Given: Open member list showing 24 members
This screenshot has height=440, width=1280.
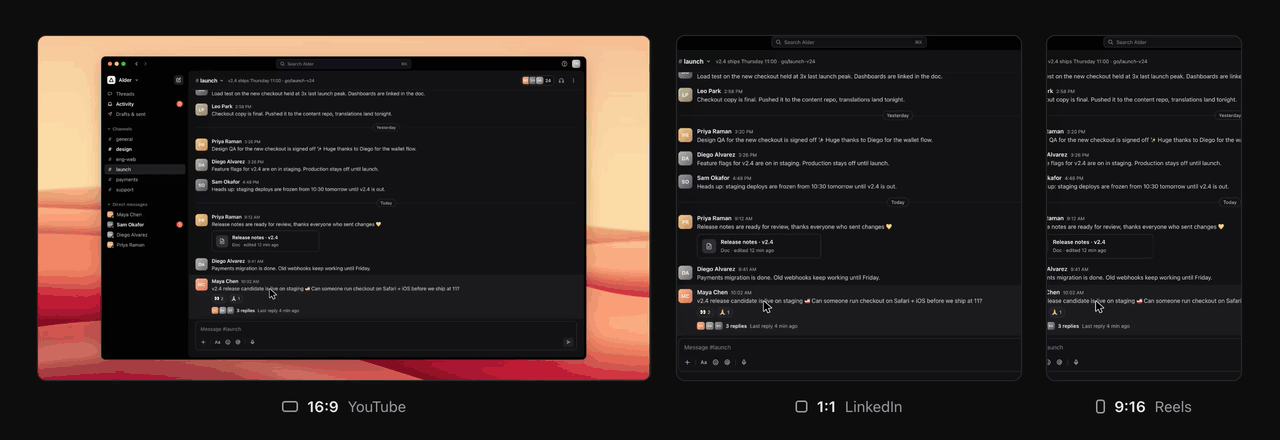Looking at the screenshot, I should 538,80.
